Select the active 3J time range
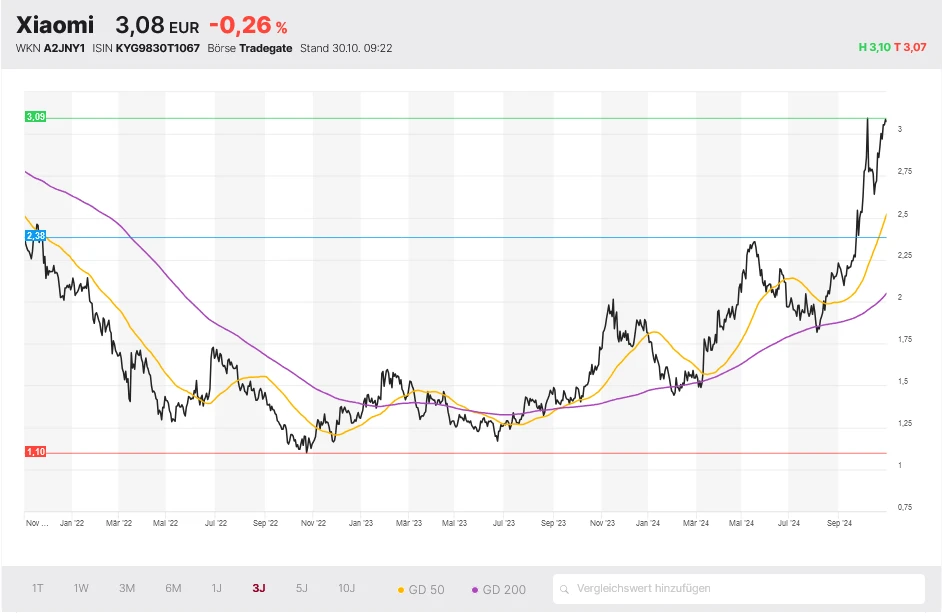This screenshot has height=616, width=943. tap(259, 589)
